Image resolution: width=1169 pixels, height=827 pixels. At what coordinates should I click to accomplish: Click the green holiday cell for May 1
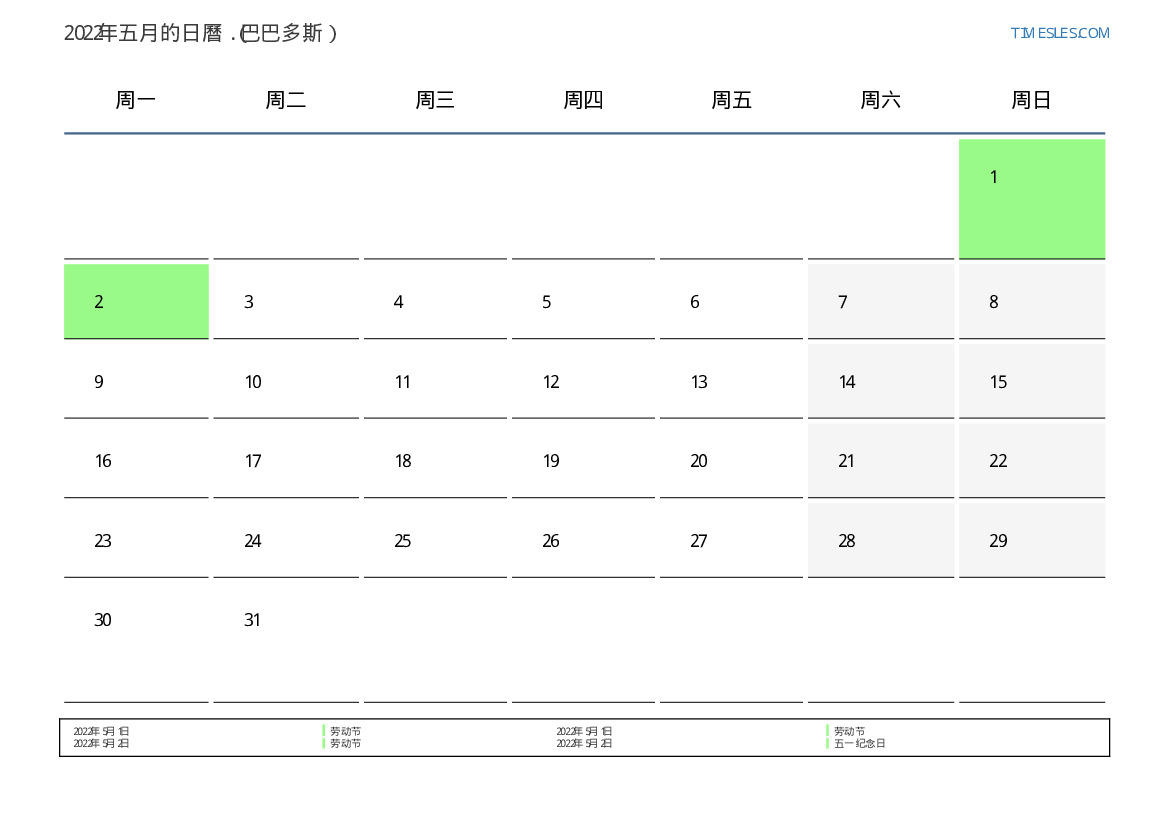[1032, 198]
